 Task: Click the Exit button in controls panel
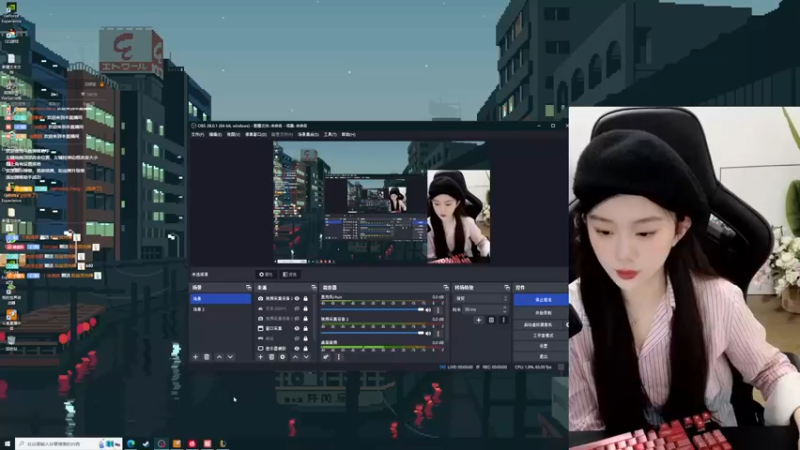point(541,357)
